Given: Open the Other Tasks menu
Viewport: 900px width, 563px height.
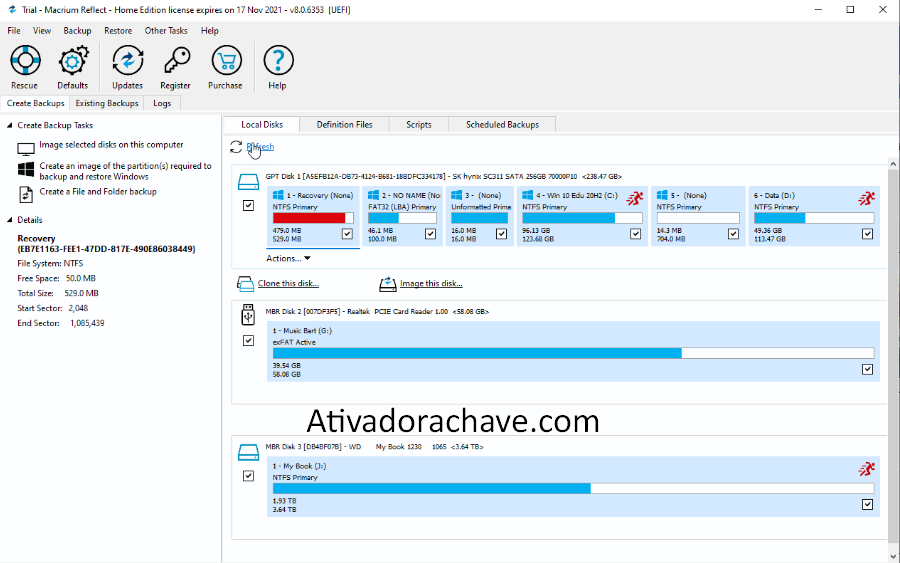Looking at the screenshot, I should (x=166, y=31).
